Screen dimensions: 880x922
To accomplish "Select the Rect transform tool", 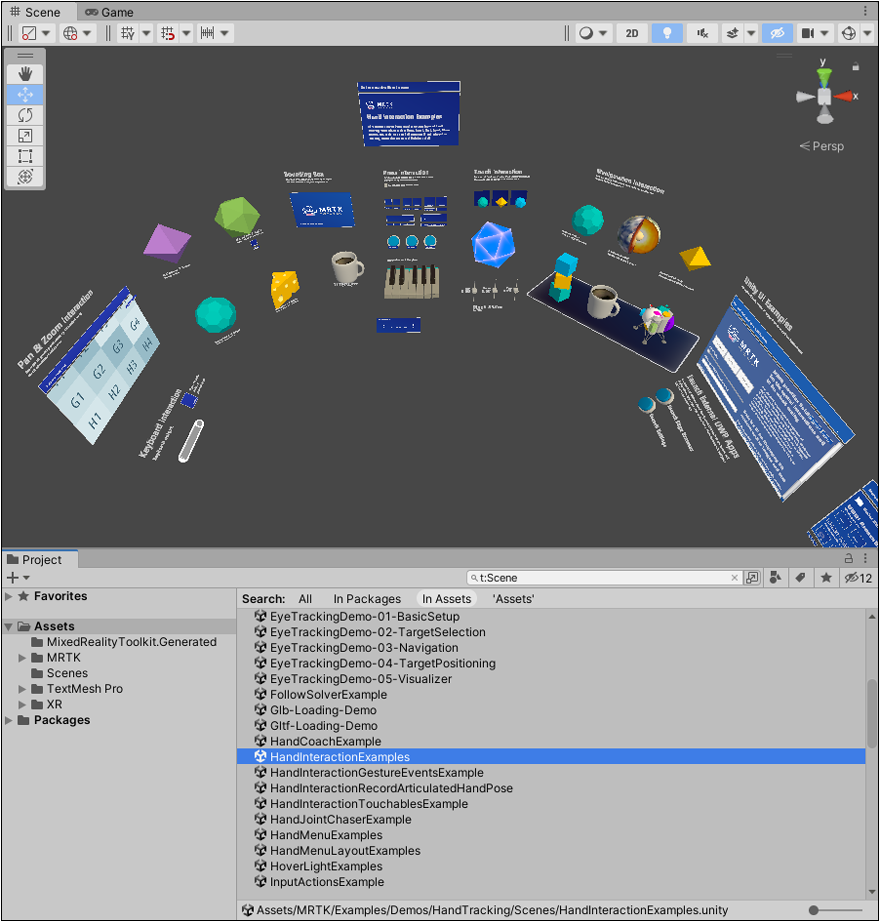I will pyautogui.click(x=24, y=156).
